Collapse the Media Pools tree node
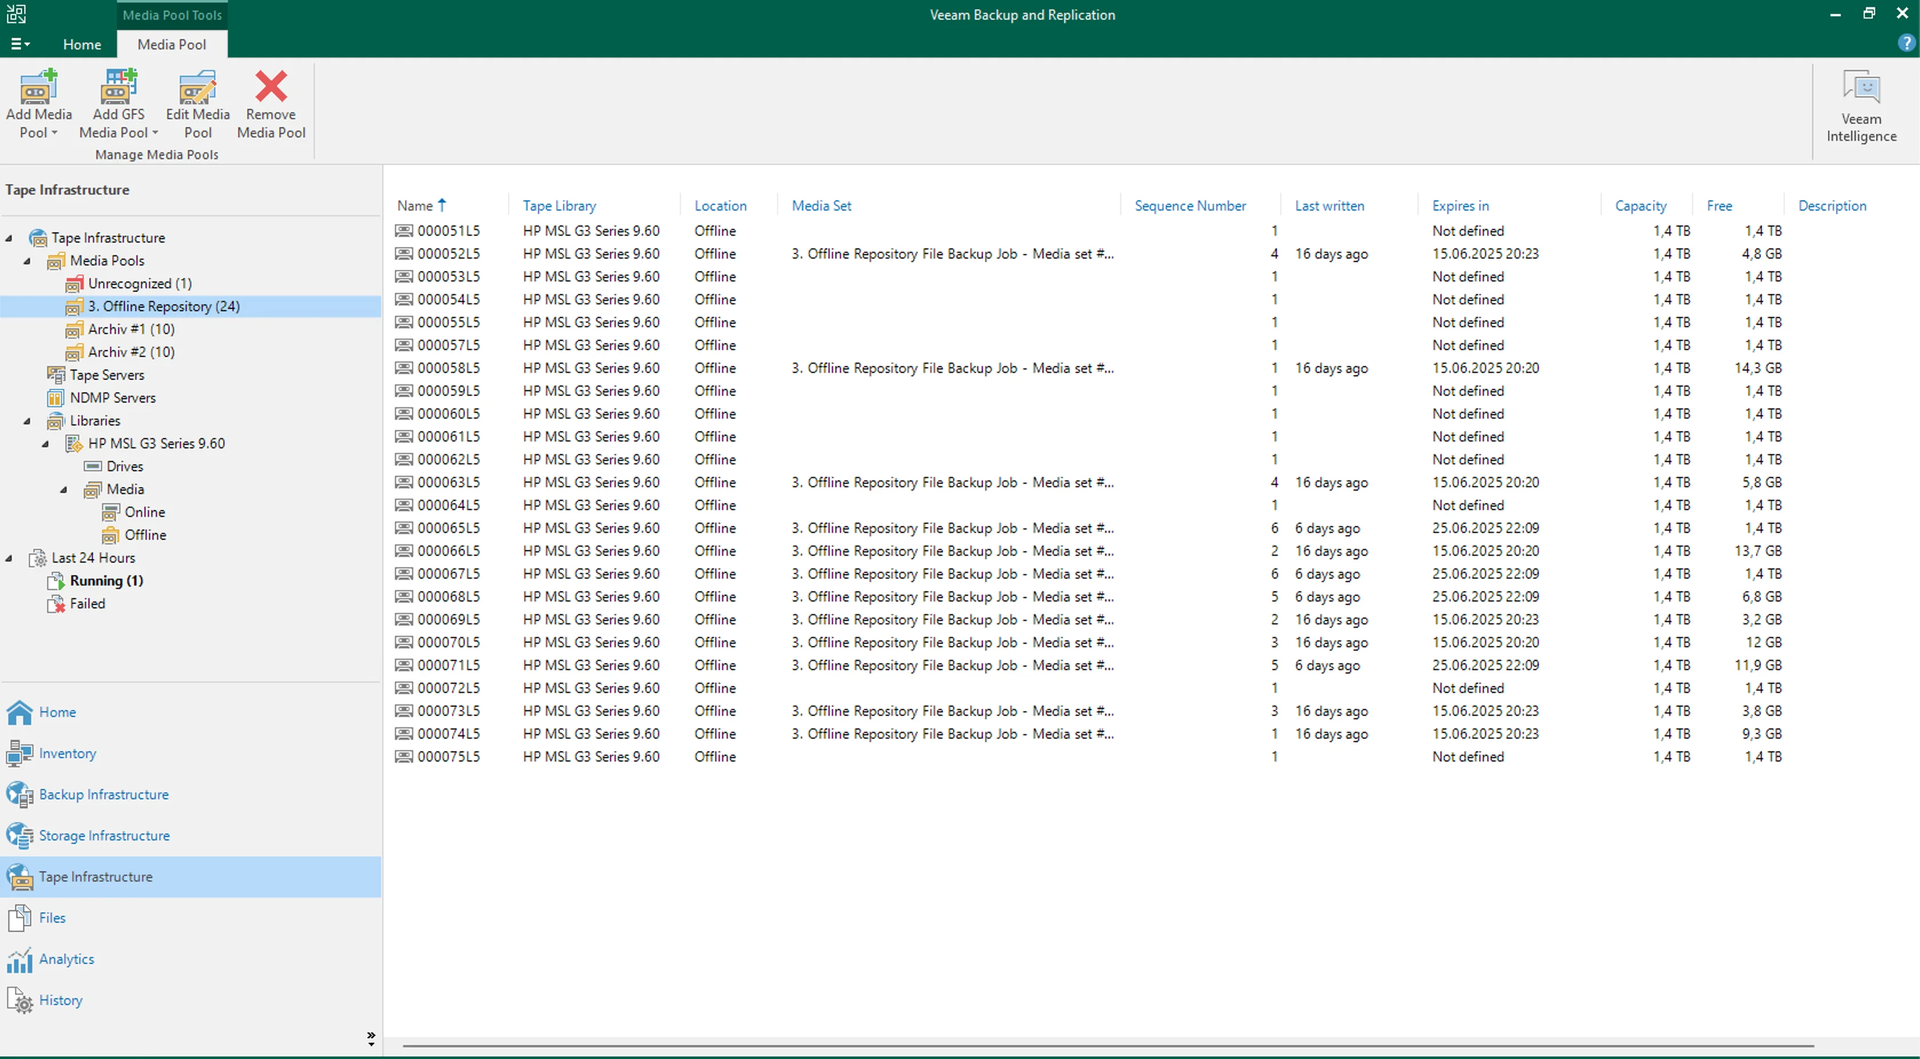 pos(28,261)
